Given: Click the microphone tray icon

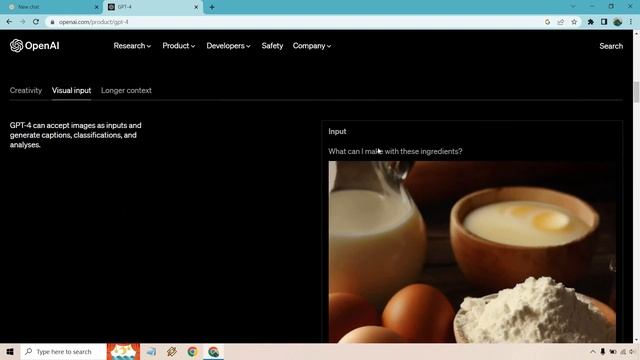Looking at the screenshot, I should coord(602,351).
